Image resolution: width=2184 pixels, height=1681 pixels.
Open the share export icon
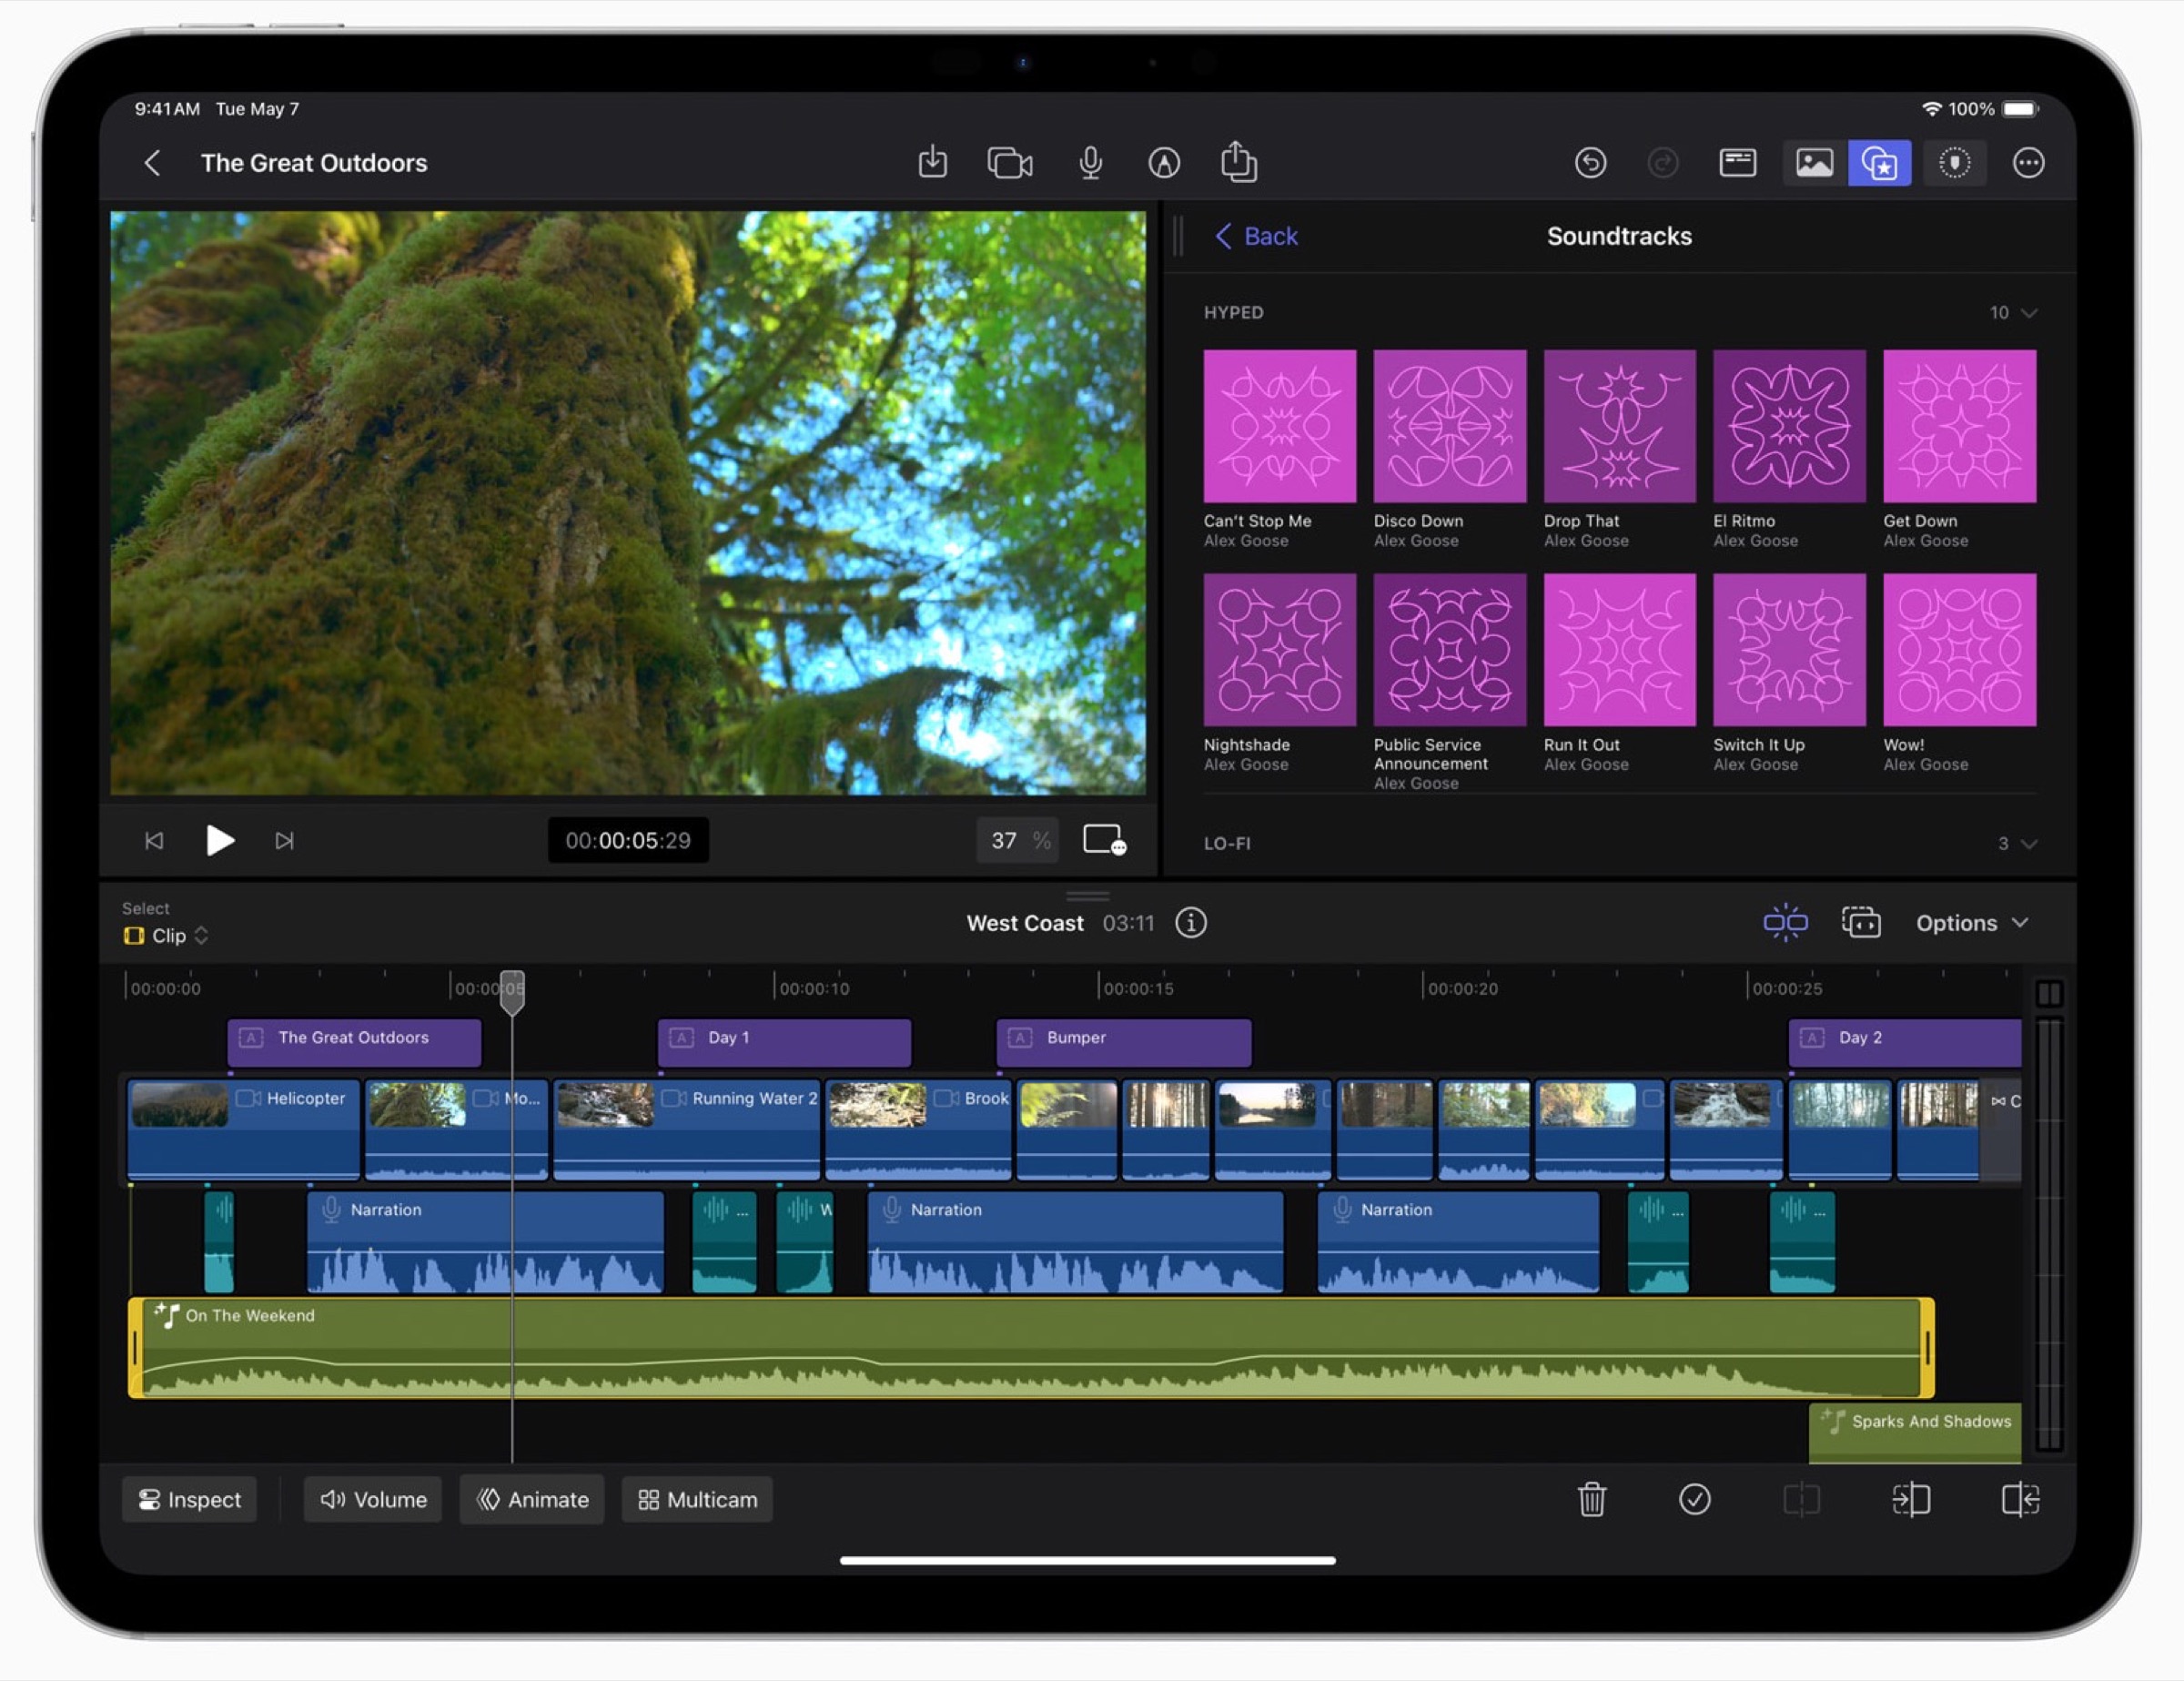tap(1238, 162)
